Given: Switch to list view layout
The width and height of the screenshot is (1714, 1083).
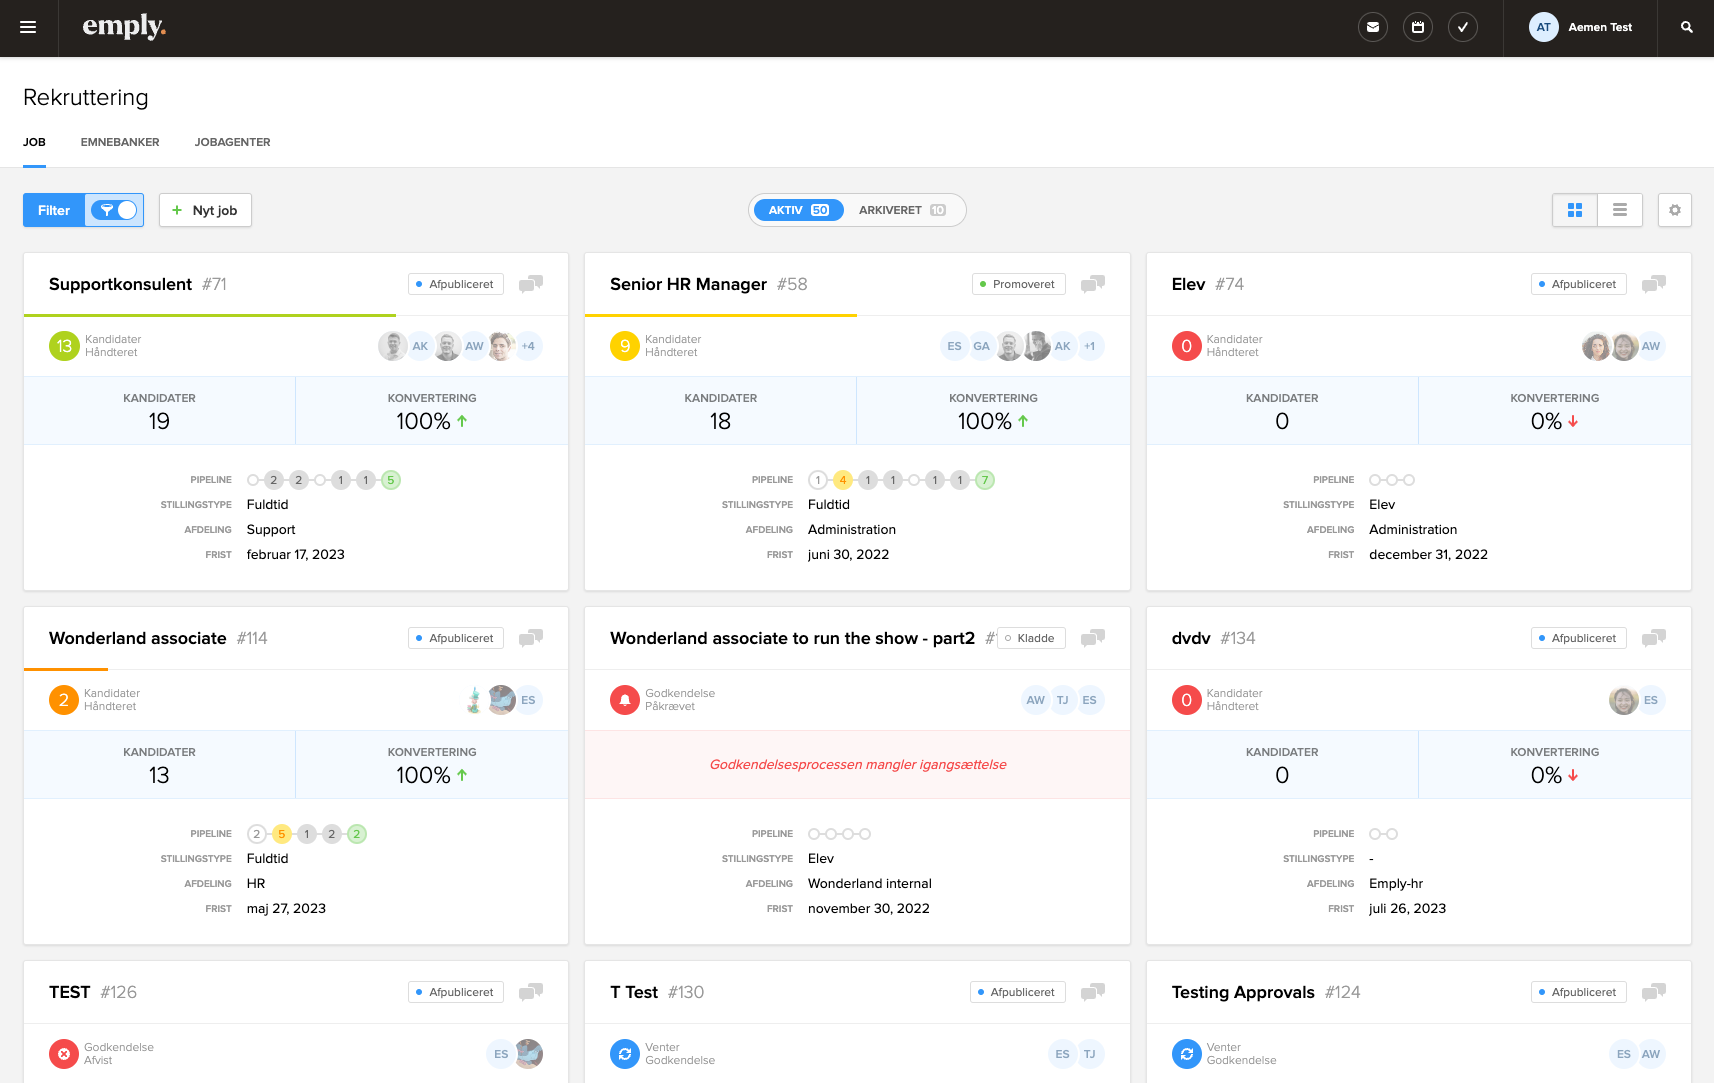Looking at the screenshot, I should pyautogui.click(x=1620, y=210).
